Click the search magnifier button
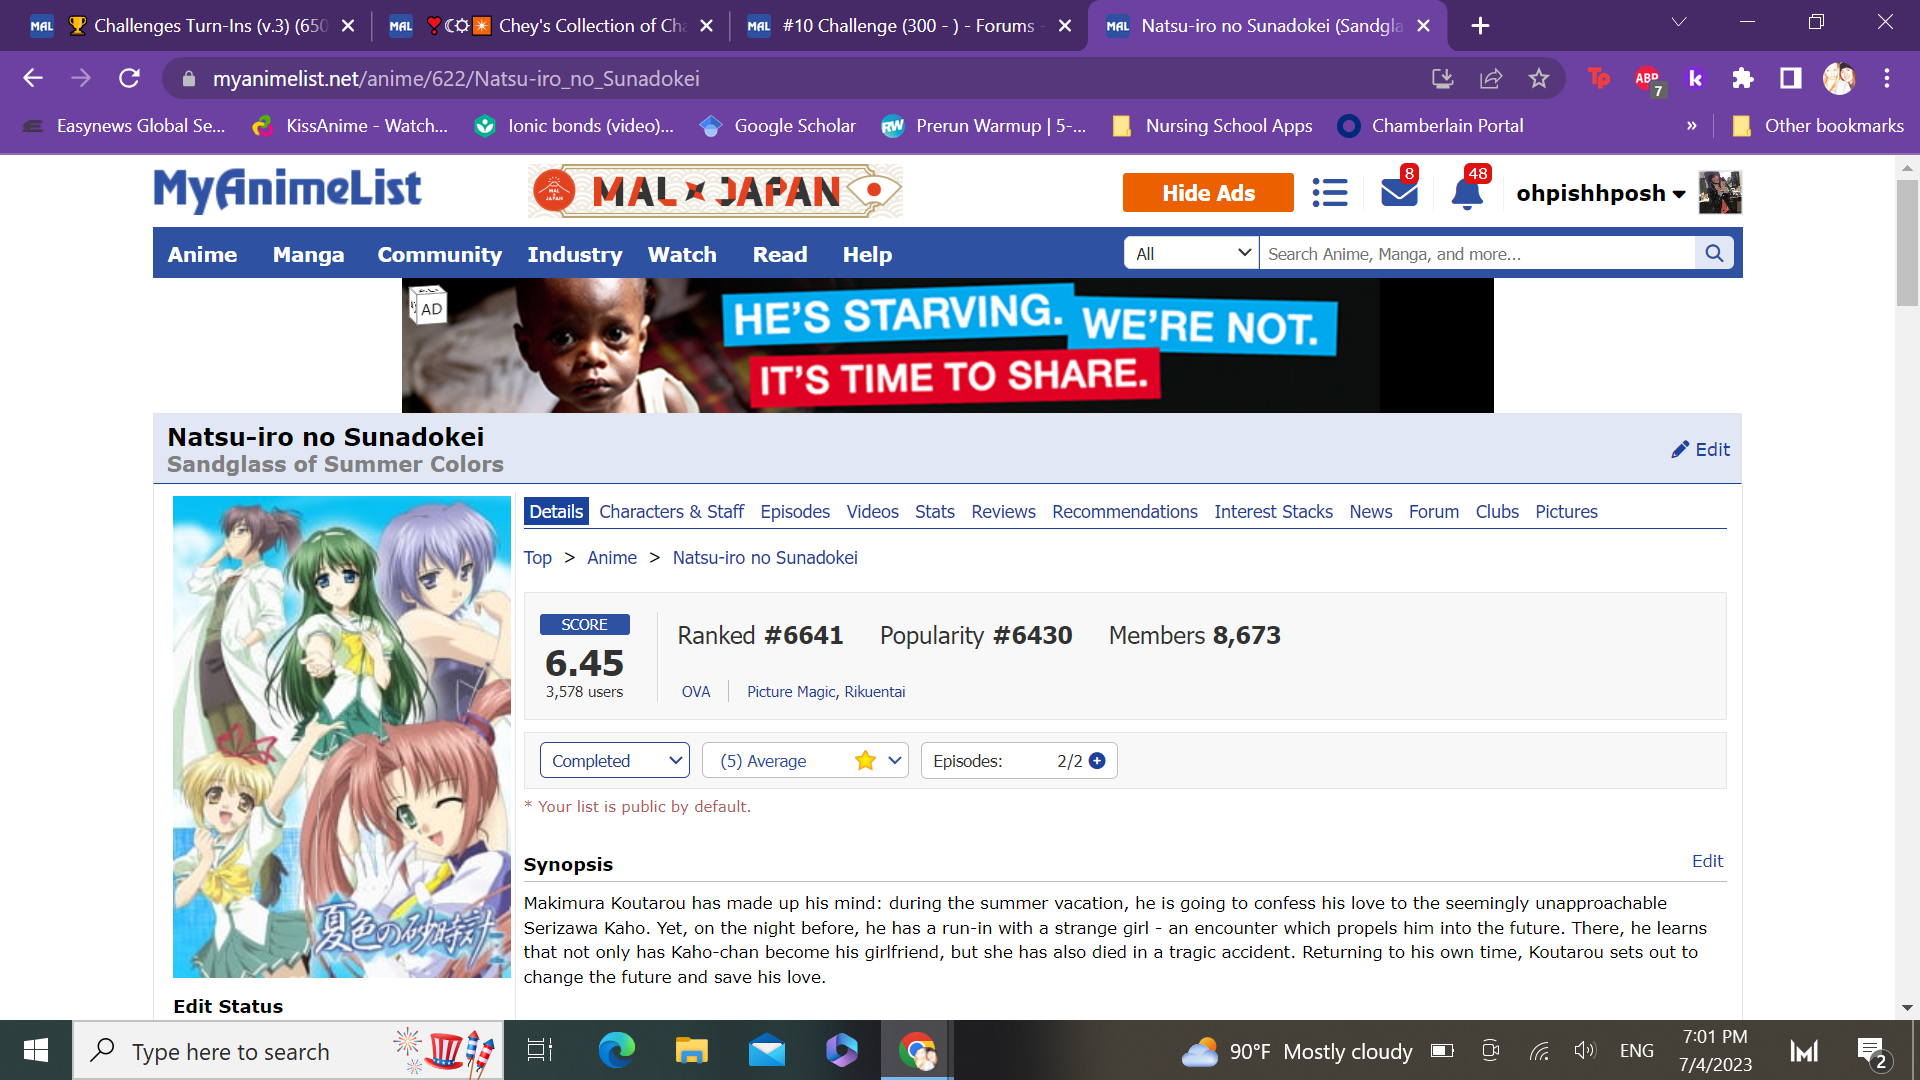The width and height of the screenshot is (1920, 1080). (x=1714, y=253)
